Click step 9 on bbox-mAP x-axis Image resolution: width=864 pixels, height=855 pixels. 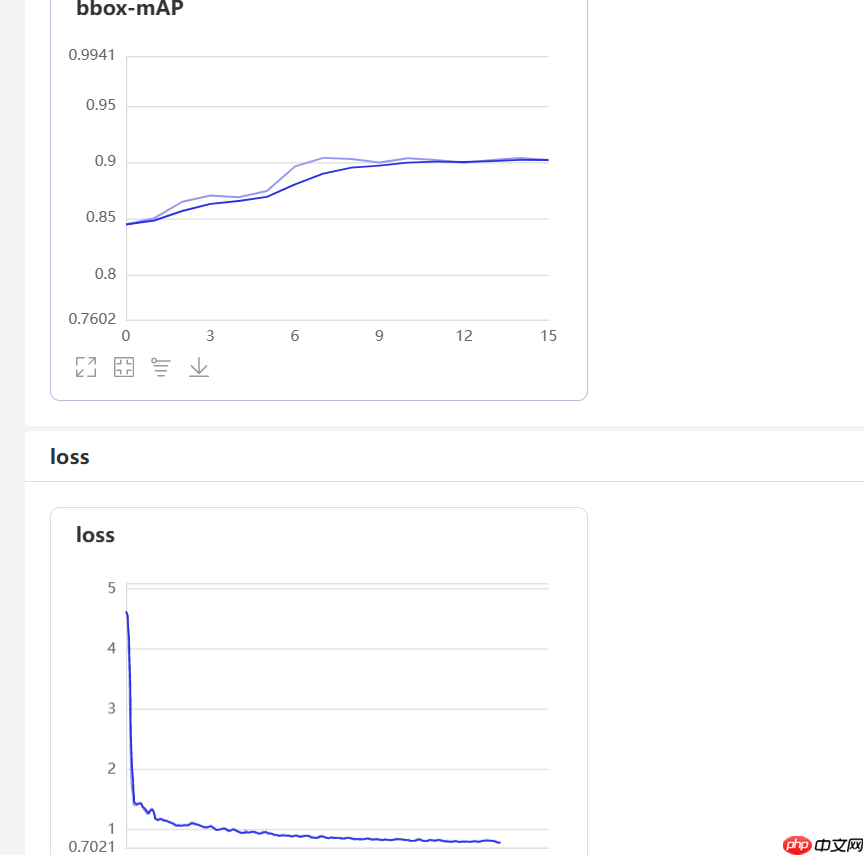[x=379, y=336]
